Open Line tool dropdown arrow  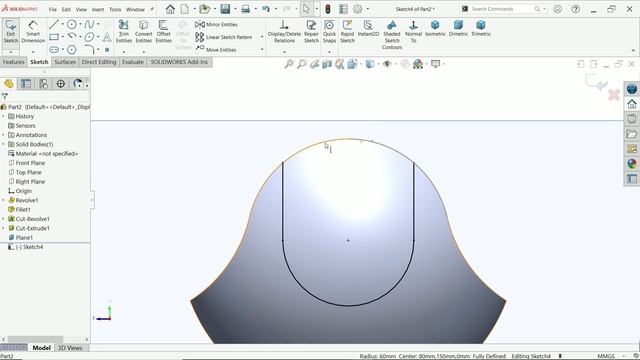click(x=62, y=24)
